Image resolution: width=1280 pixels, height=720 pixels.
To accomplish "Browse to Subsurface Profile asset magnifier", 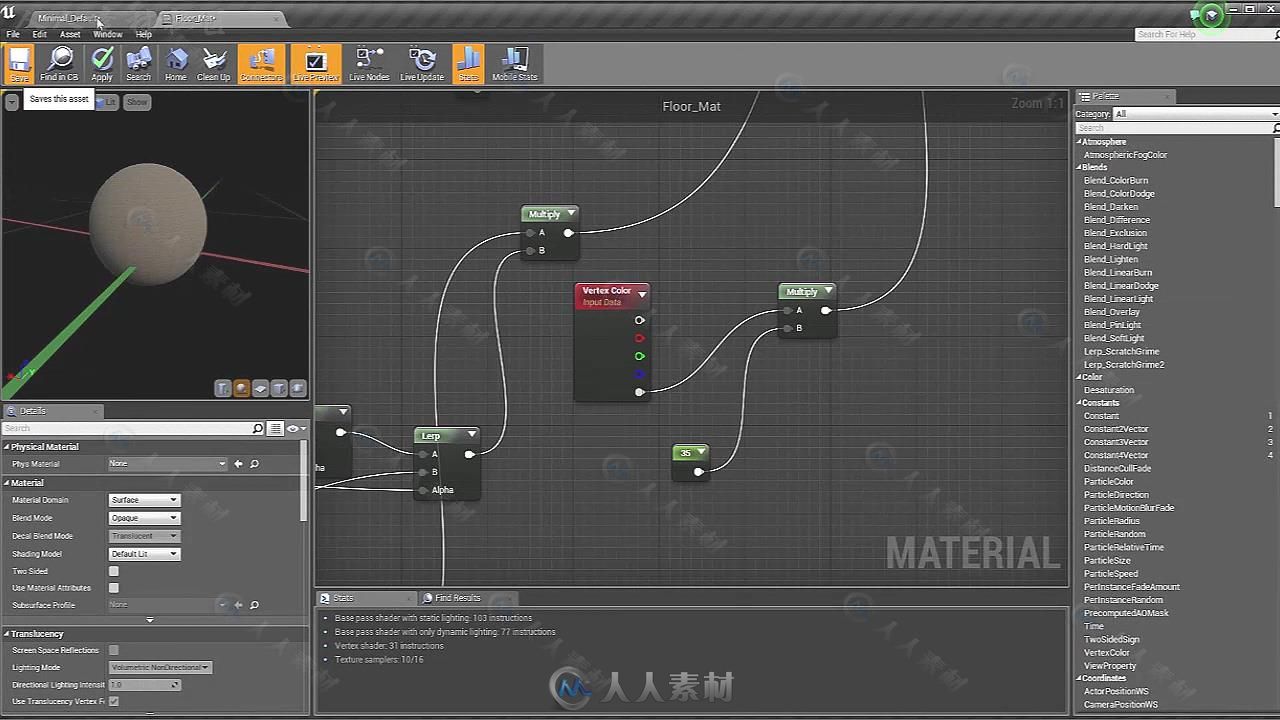I will click(254, 605).
